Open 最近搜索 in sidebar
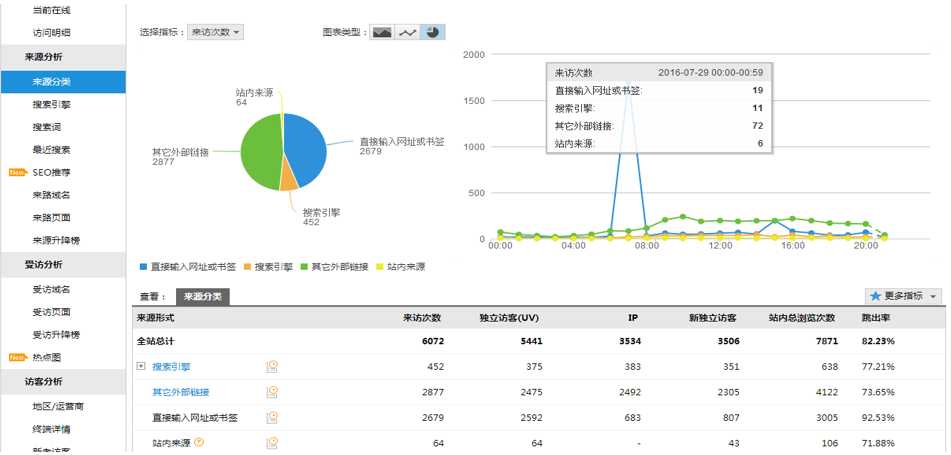Image resolution: width=951 pixels, height=455 pixels. pyautogui.click(x=52, y=150)
